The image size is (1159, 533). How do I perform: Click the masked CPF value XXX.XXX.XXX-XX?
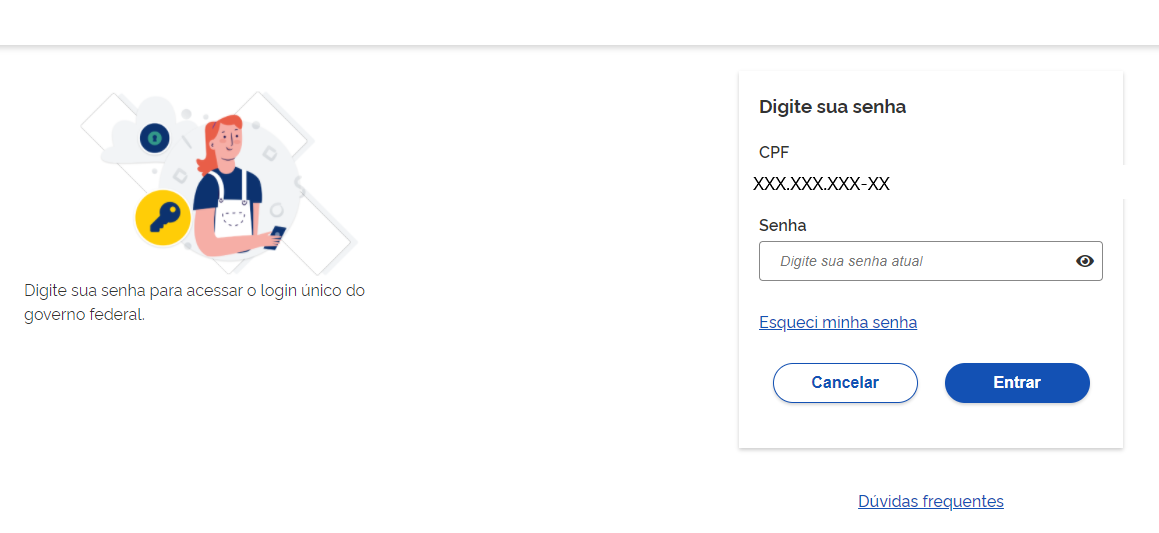[821, 184]
